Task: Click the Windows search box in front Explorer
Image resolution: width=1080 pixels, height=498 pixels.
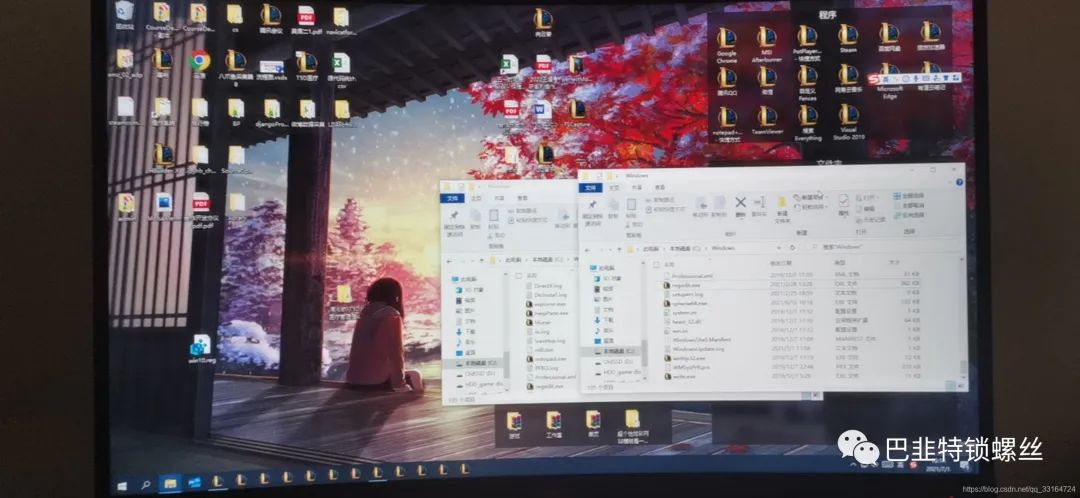Action: pyautogui.click(x=882, y=246)
